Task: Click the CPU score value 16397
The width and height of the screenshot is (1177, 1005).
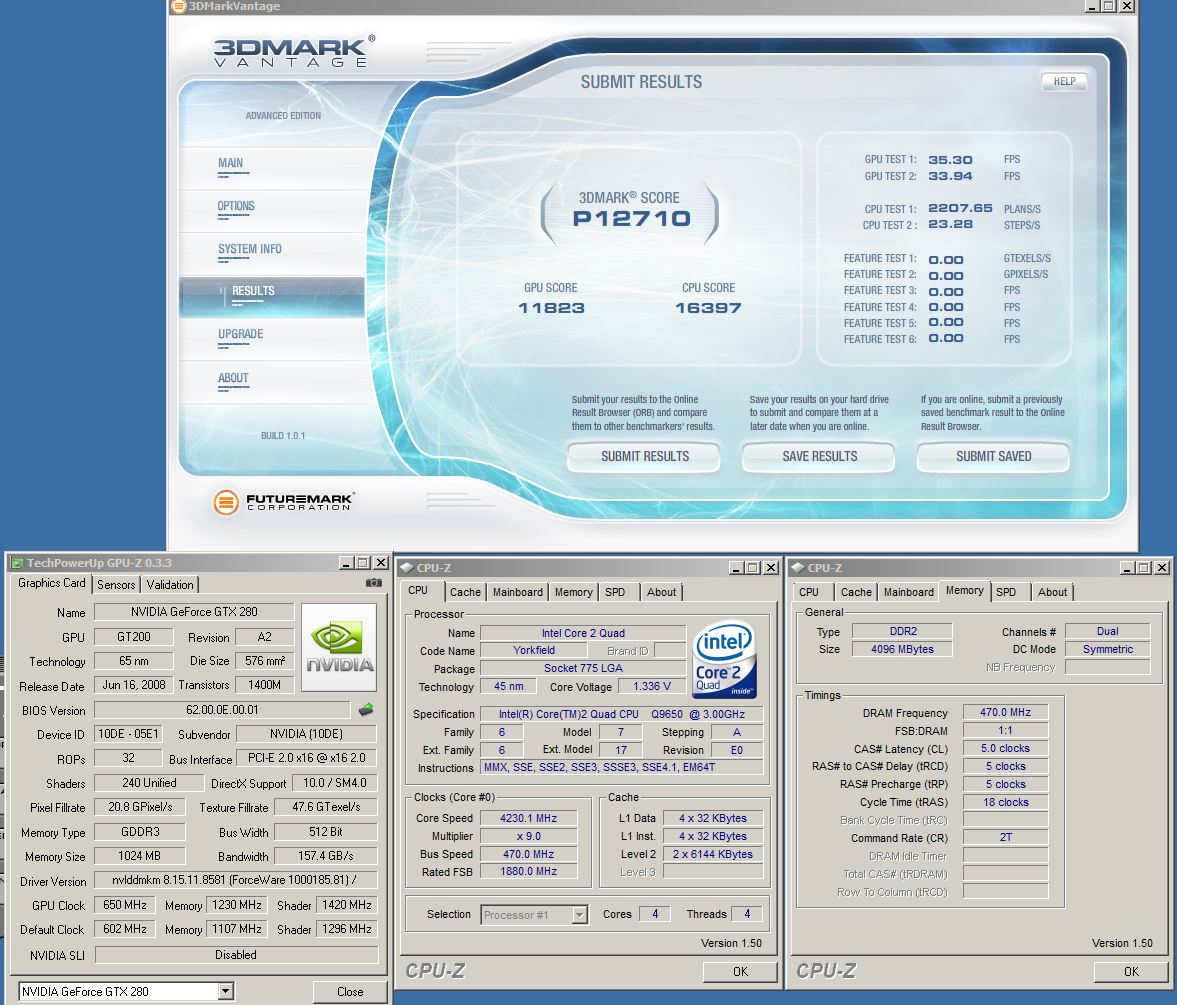Action: click(x=708, y=308)
